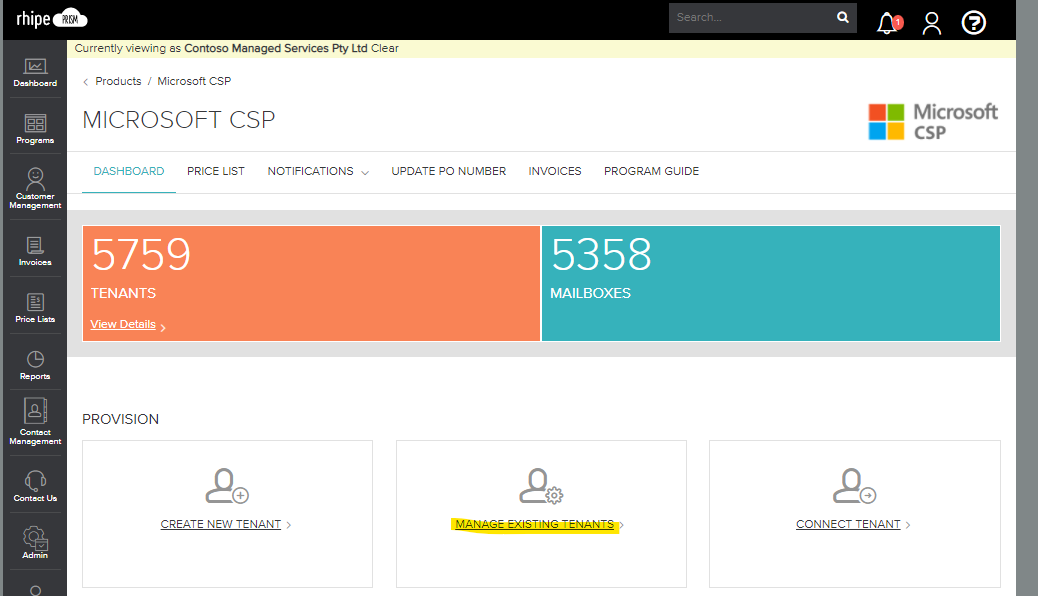Click the Manage Existing Tenants link
This screenshot has height=596, width=1038.
(x=535, y=524)
